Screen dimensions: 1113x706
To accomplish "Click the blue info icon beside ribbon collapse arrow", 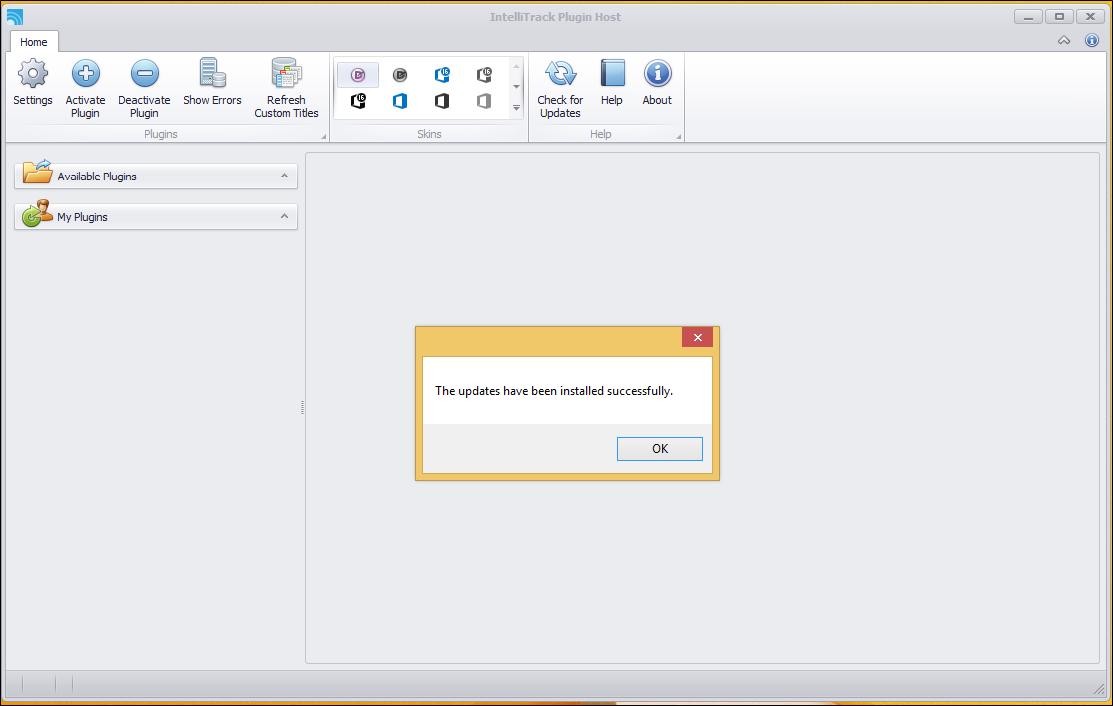I will [1092, 40].
